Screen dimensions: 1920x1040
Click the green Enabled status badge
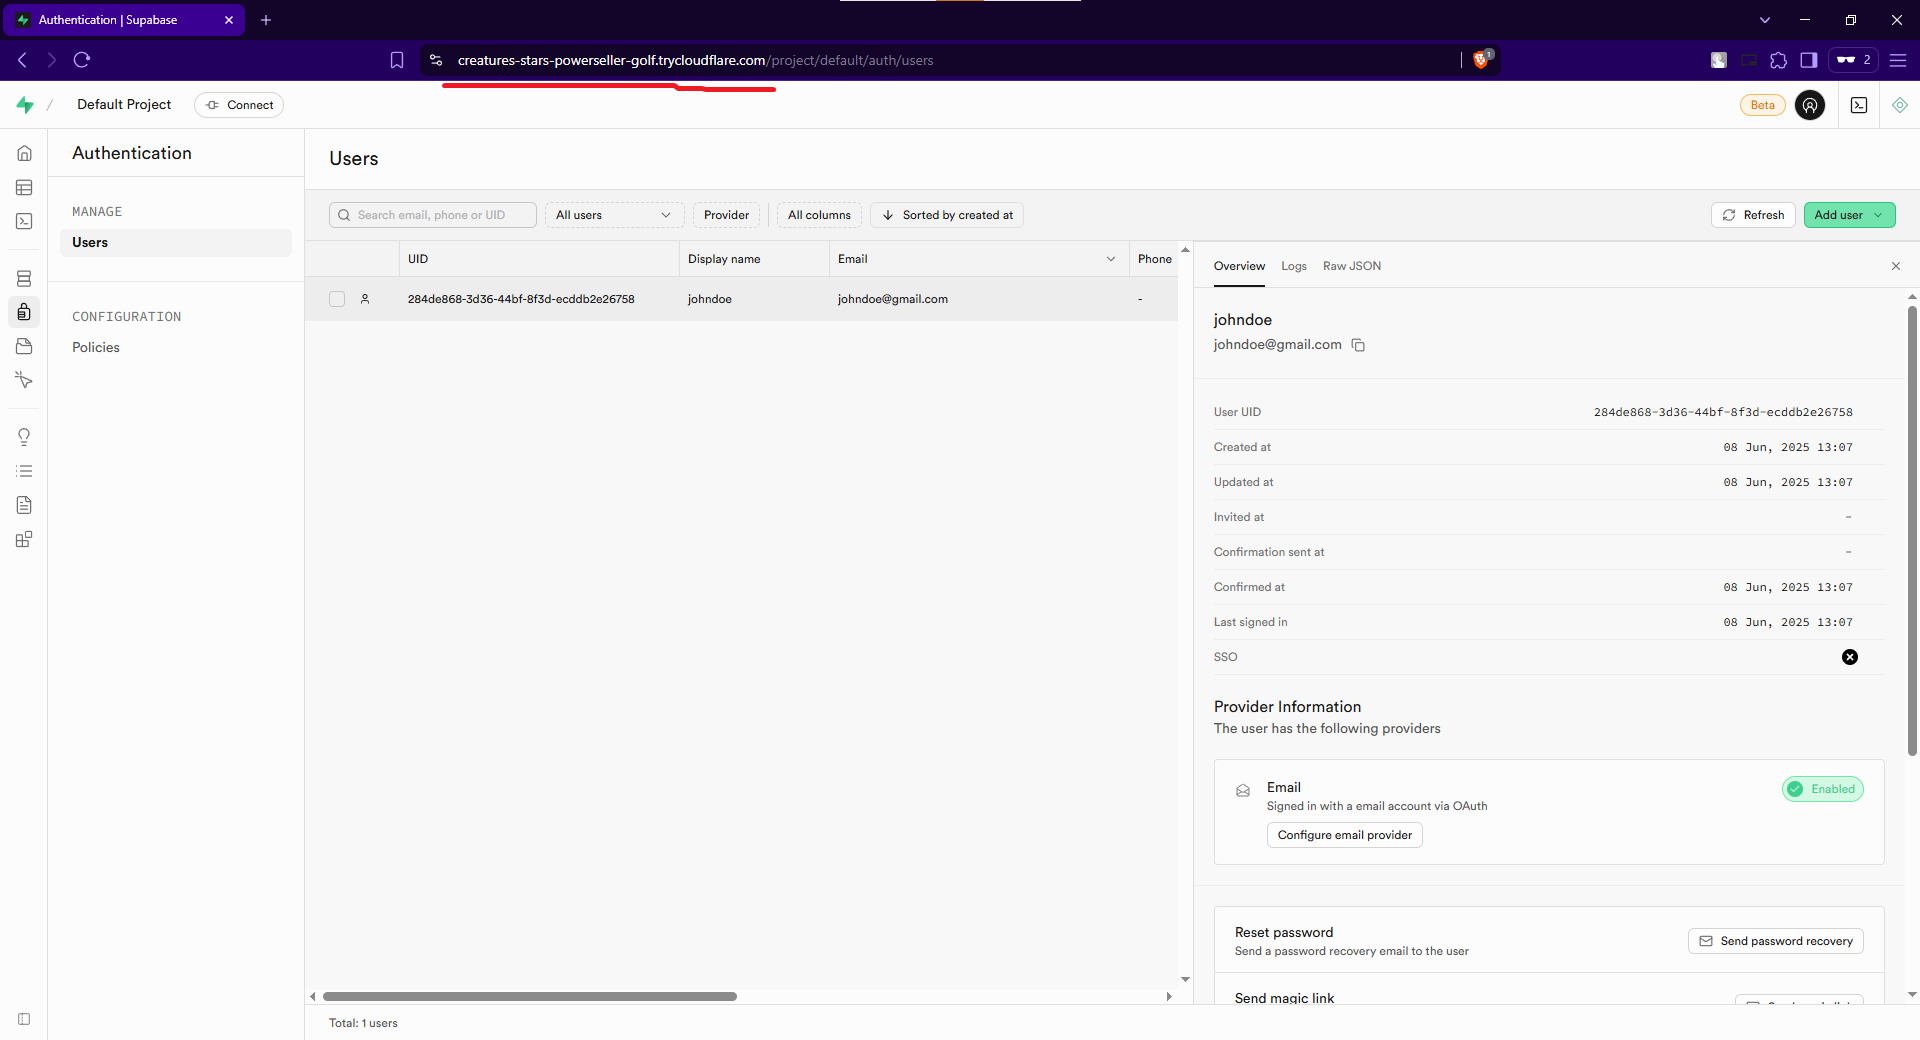pyautogui.click(x=1823, y=789)
